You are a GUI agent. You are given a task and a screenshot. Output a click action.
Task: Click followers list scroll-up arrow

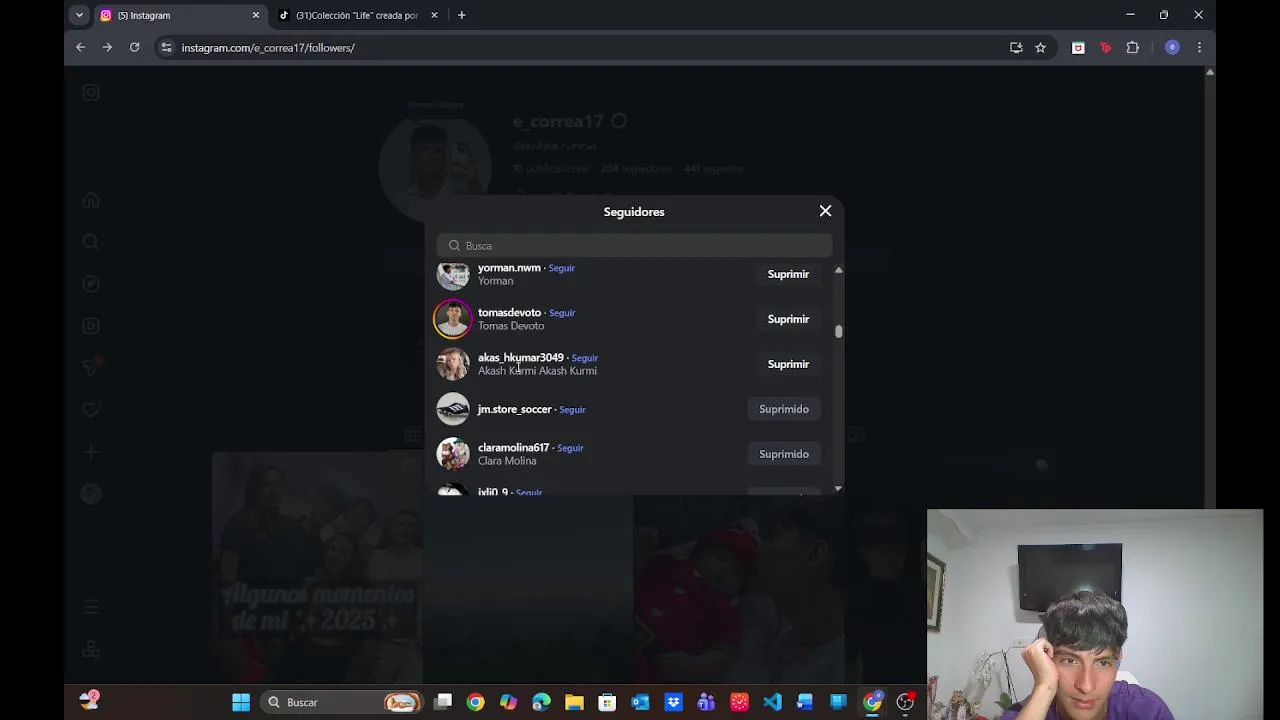coord(838,270)
